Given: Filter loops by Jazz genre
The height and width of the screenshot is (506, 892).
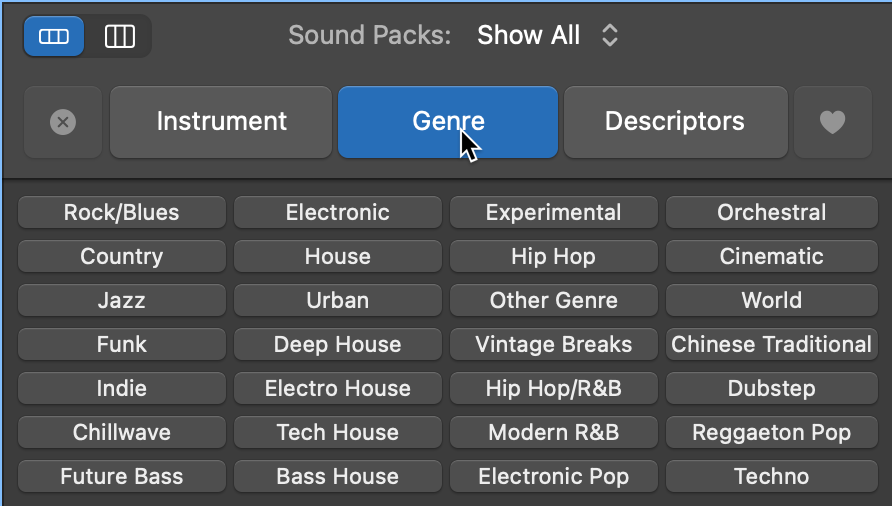Looking at the screenshot, I should coord(122,300).
